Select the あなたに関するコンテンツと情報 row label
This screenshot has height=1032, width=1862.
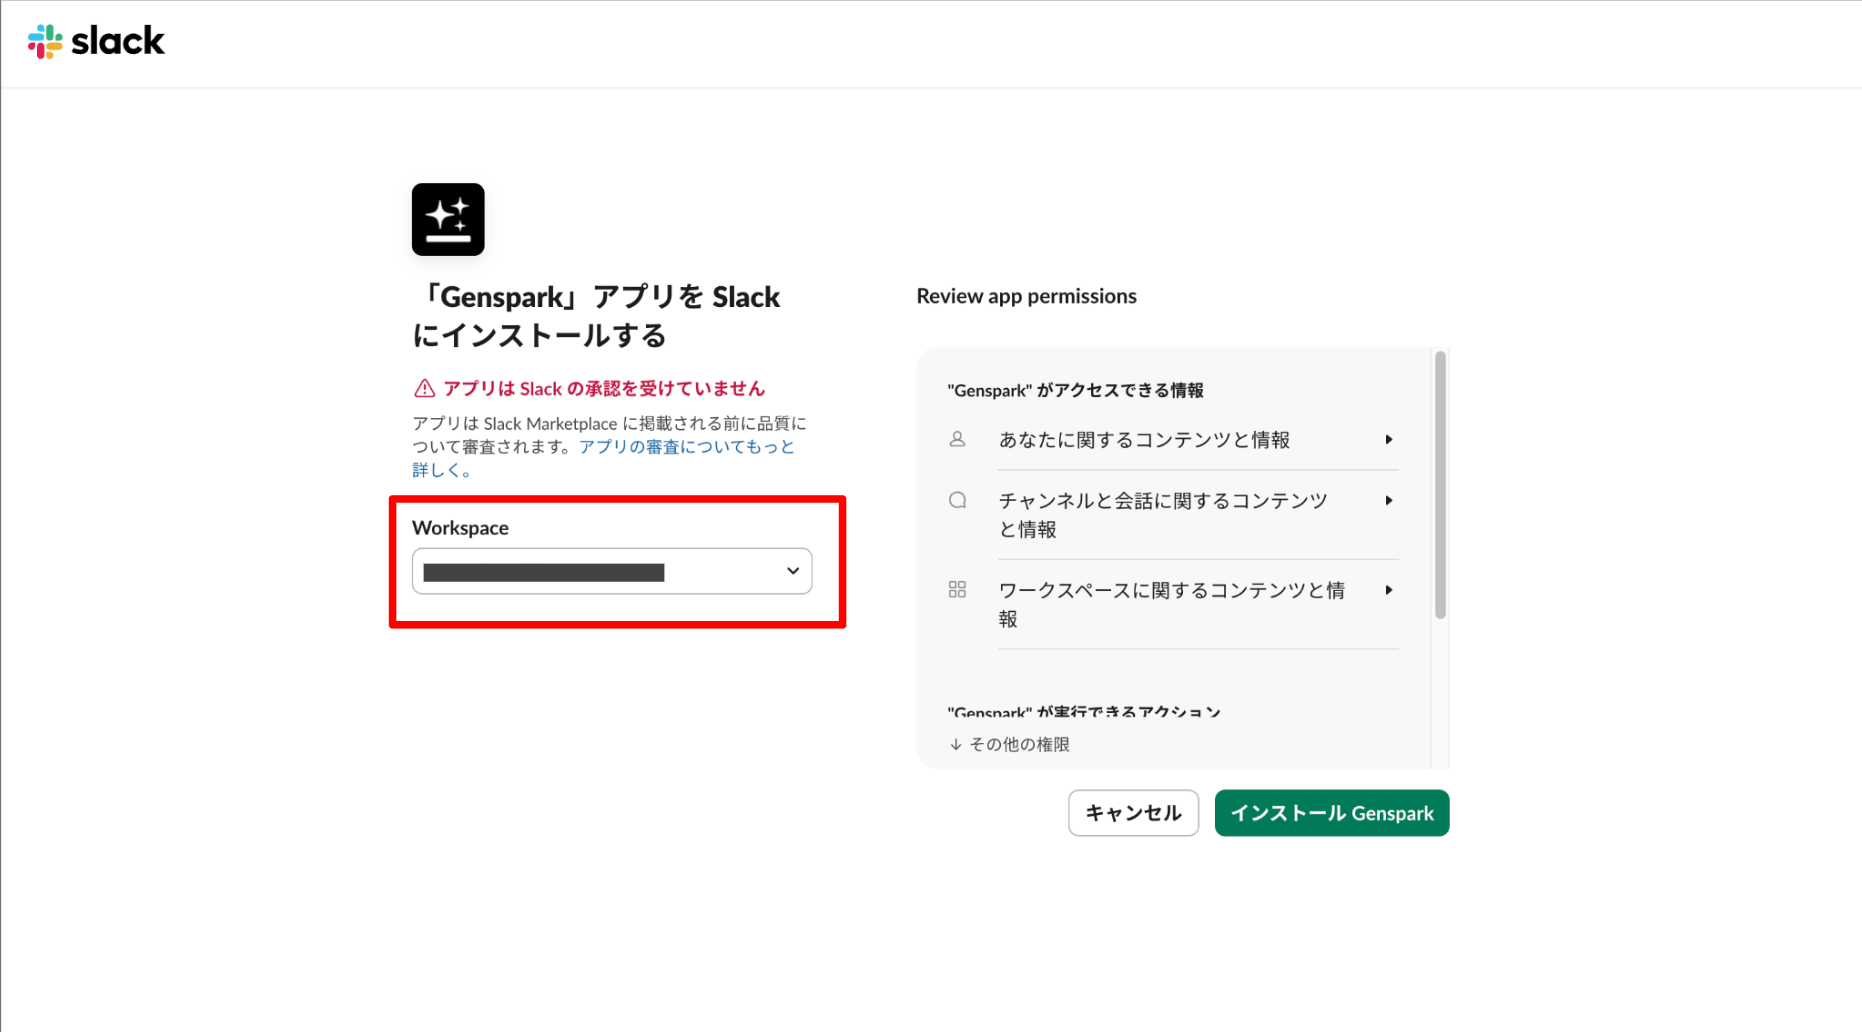tap(1144, 440)
